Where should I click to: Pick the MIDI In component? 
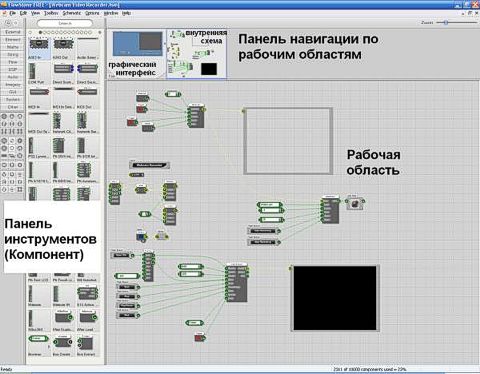[x=39, y=97]
